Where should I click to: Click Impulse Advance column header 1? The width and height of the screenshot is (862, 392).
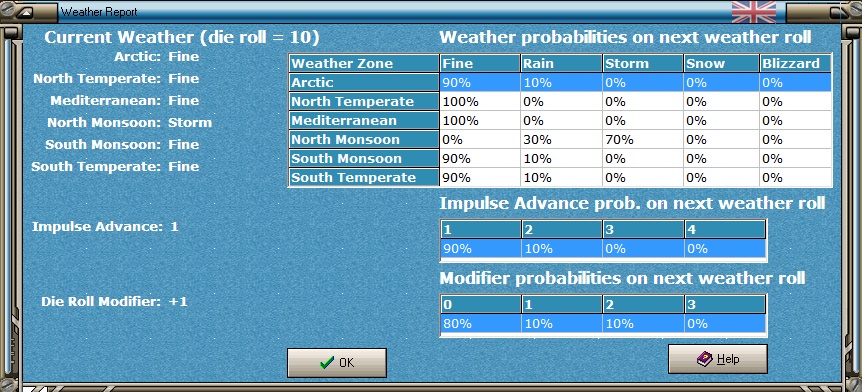click(480, 229)
